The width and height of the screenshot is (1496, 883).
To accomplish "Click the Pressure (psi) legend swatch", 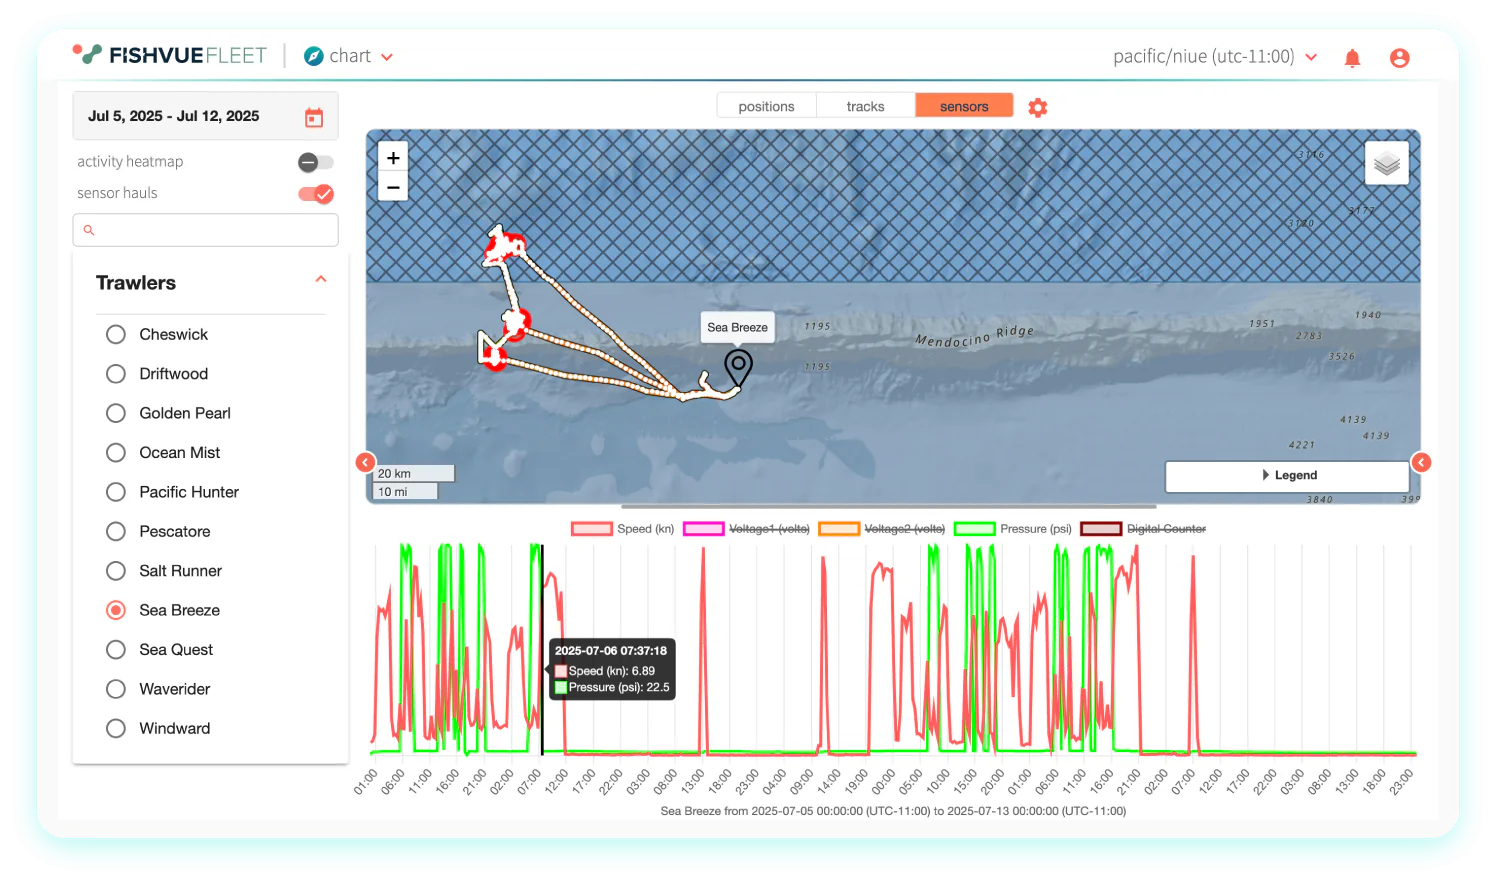I will coord(974,529).
